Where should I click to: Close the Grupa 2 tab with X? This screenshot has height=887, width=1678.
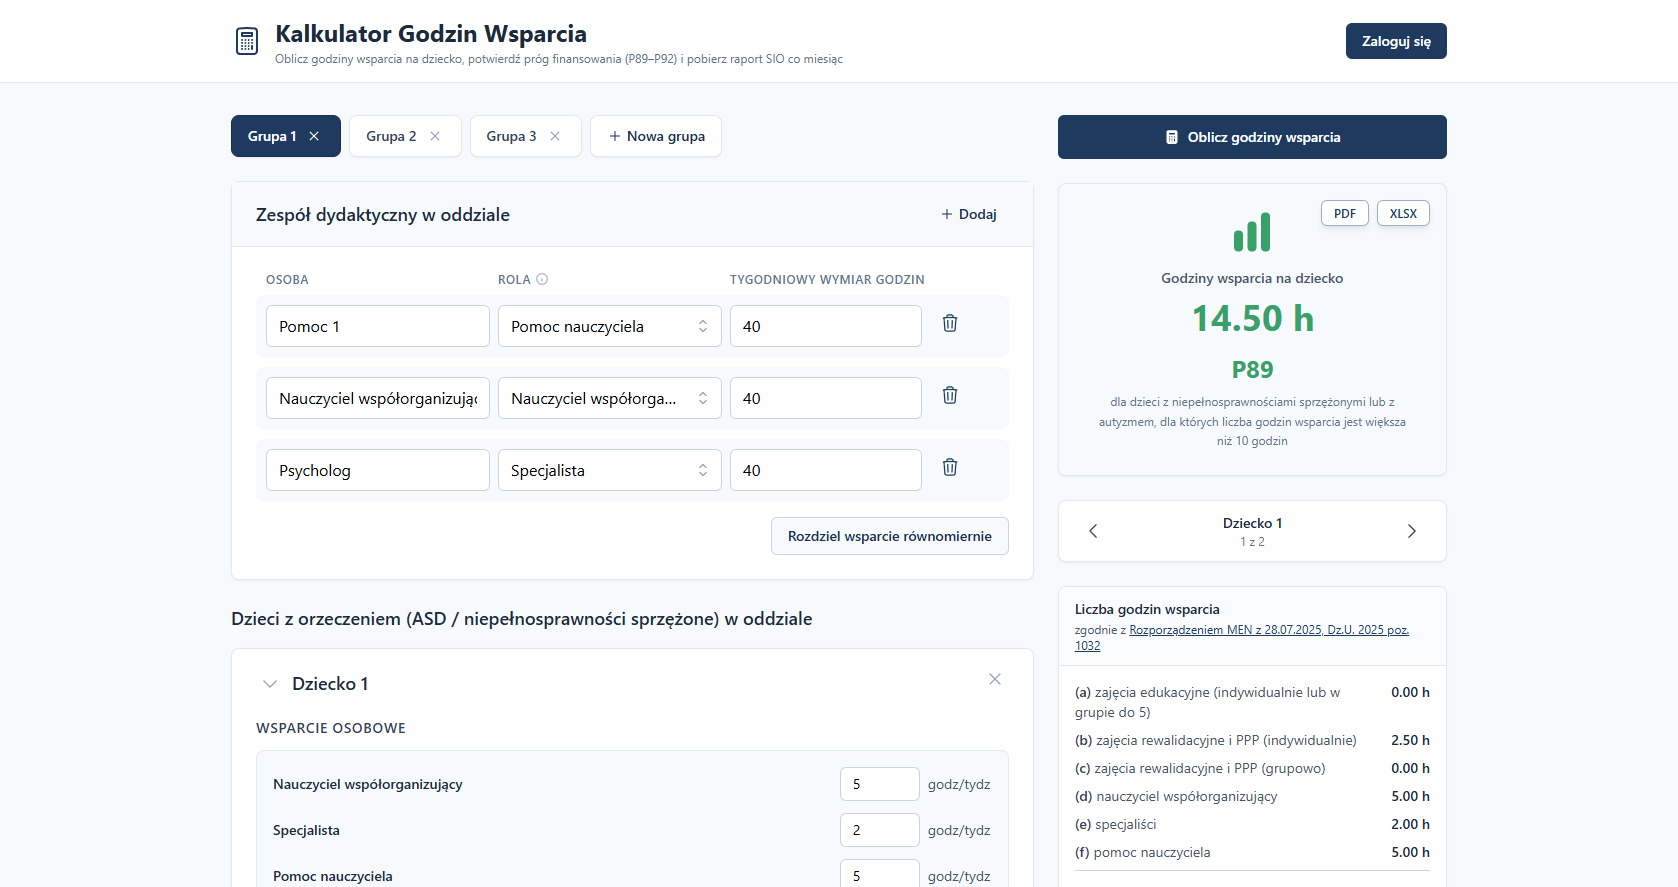click(435, 137)
